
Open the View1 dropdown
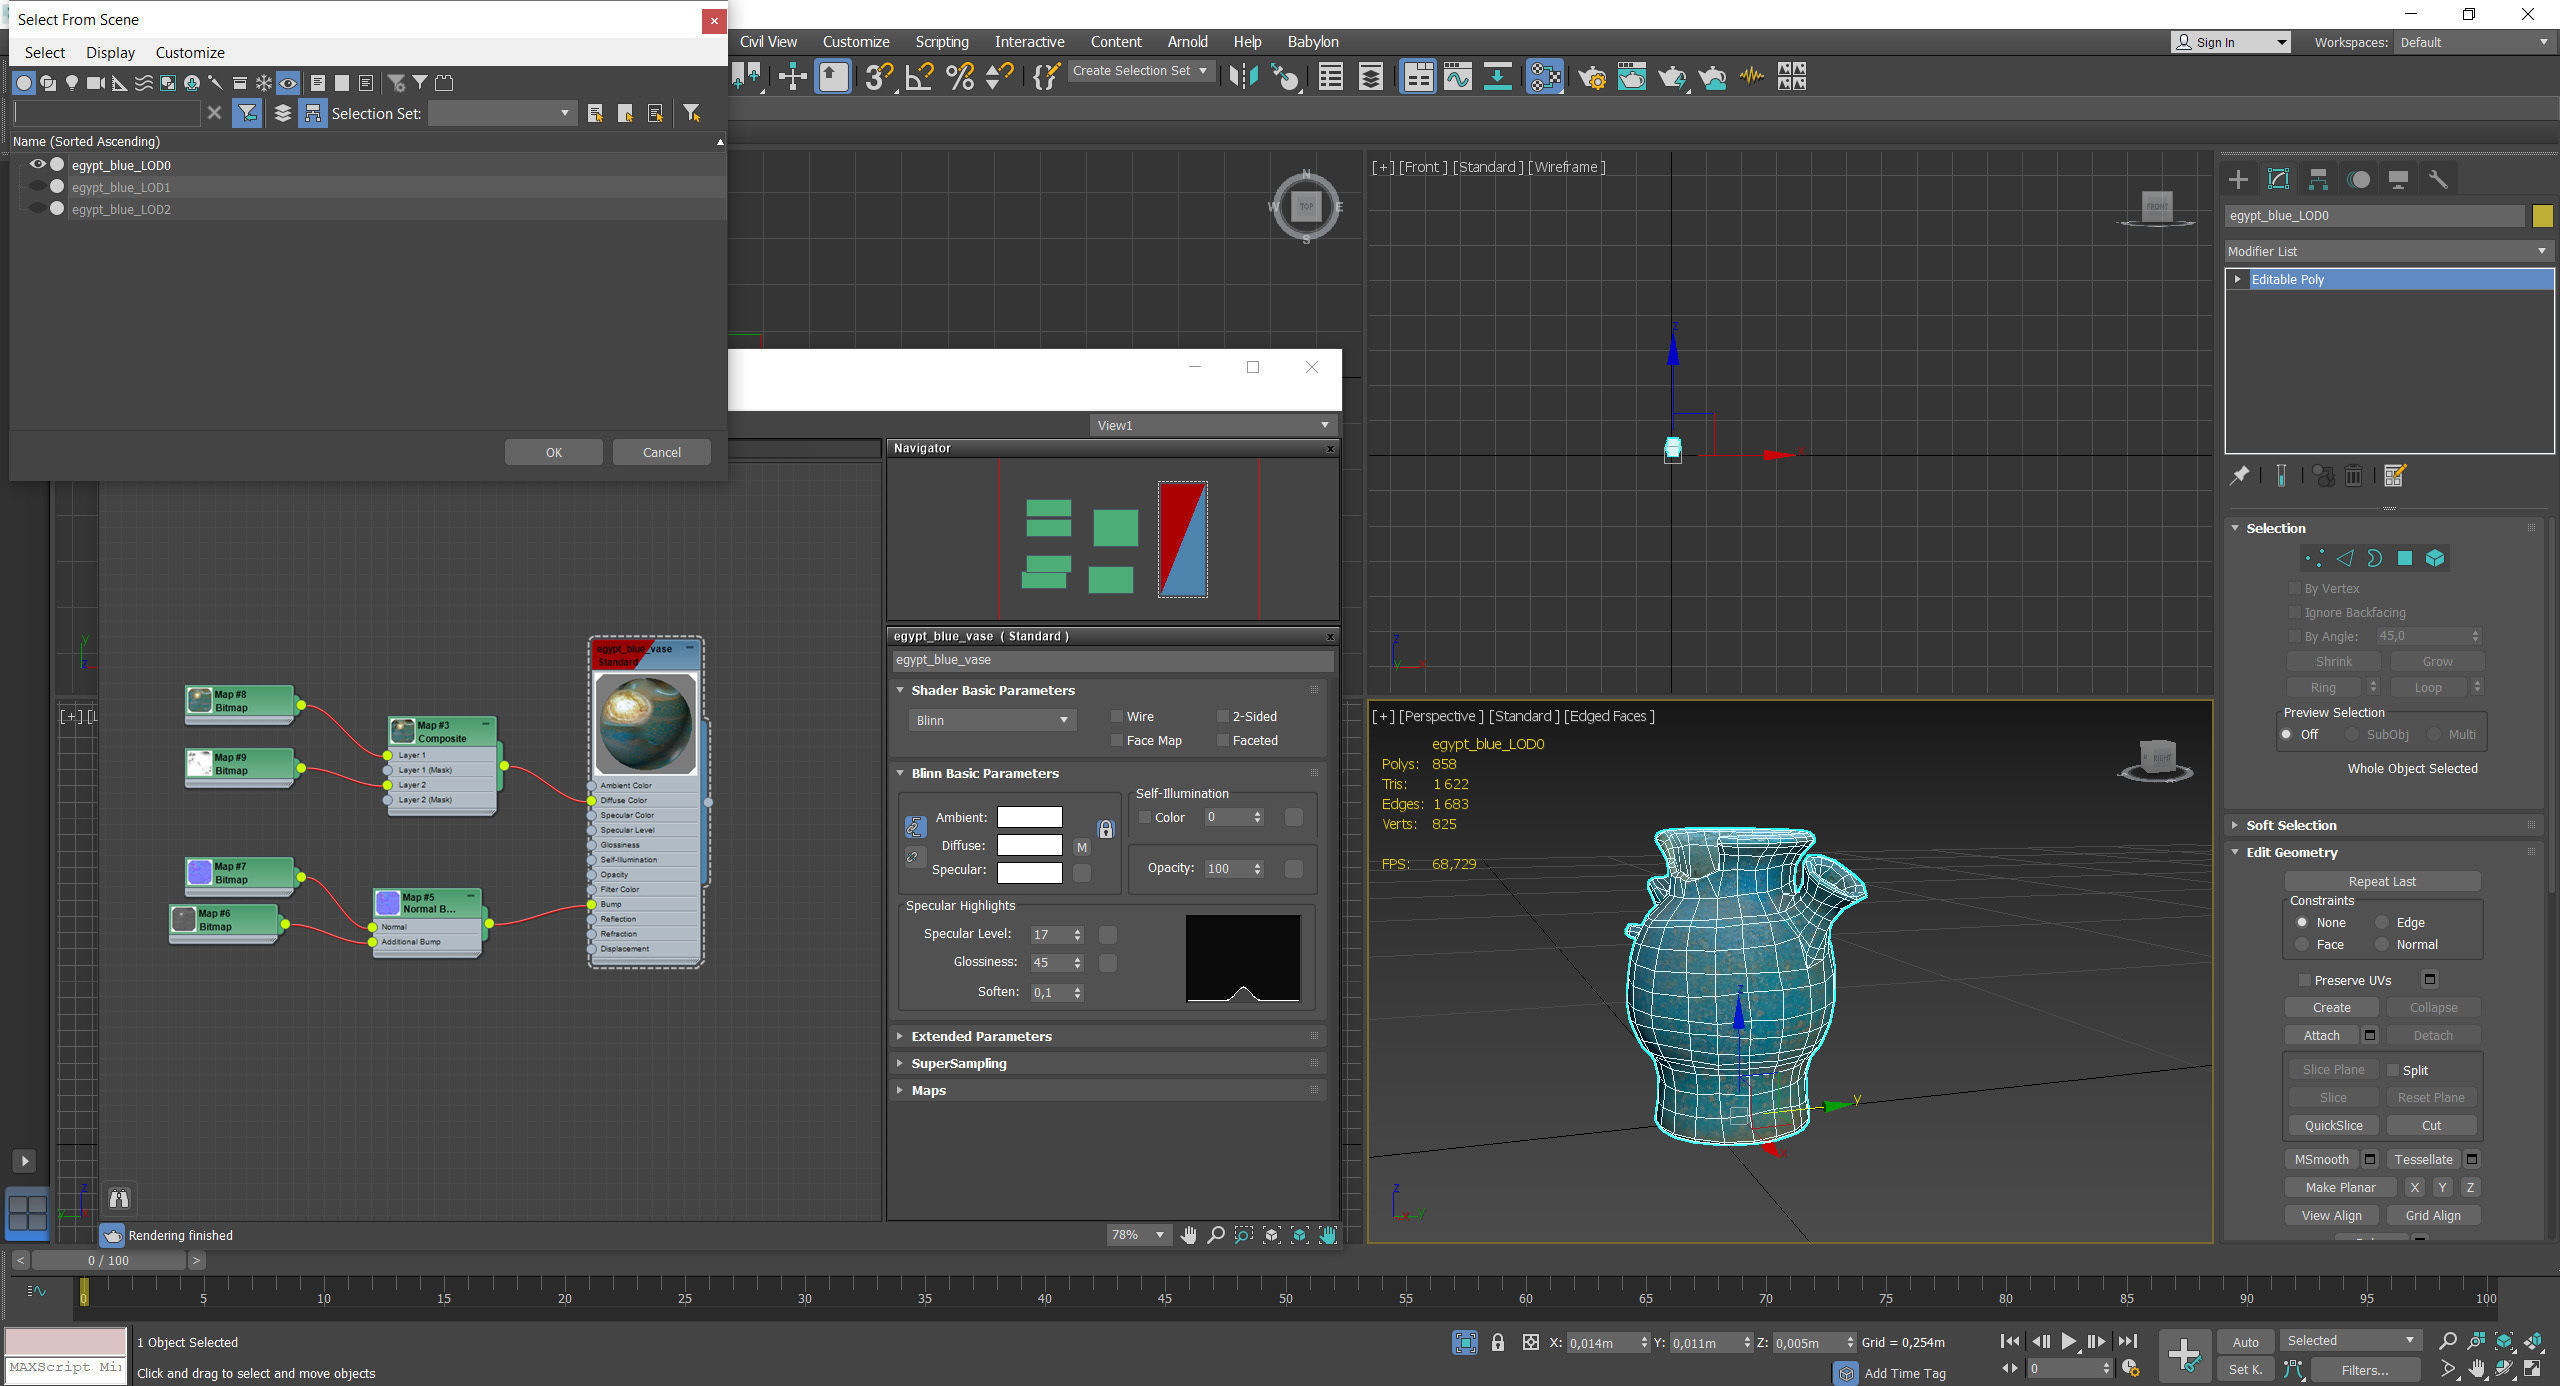(1214, 425)
